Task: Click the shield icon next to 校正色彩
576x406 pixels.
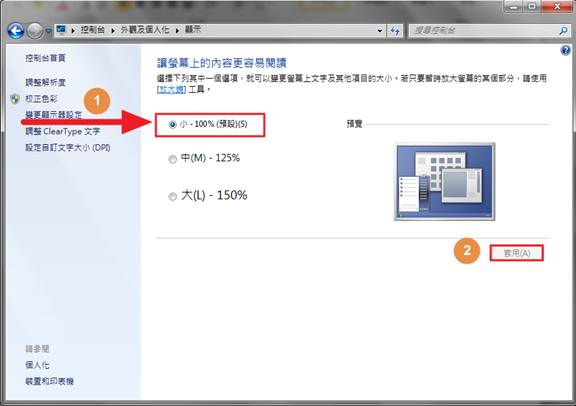Action: [x=15, y=99]
